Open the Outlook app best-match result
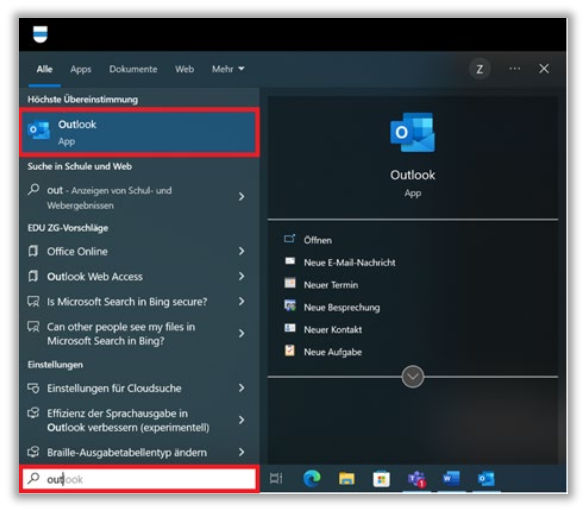 point(139,132)
